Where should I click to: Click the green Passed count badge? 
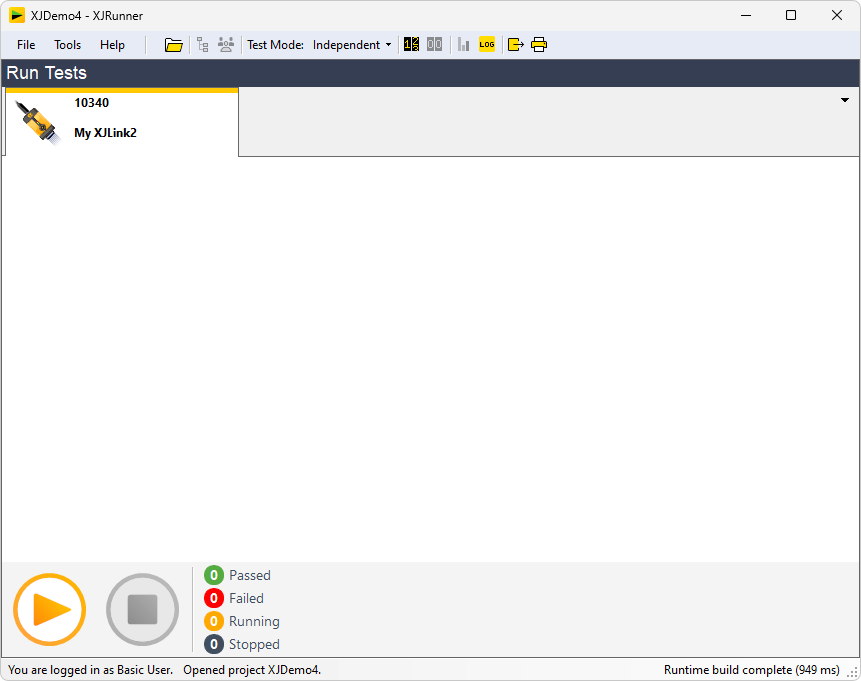[214, 575]
